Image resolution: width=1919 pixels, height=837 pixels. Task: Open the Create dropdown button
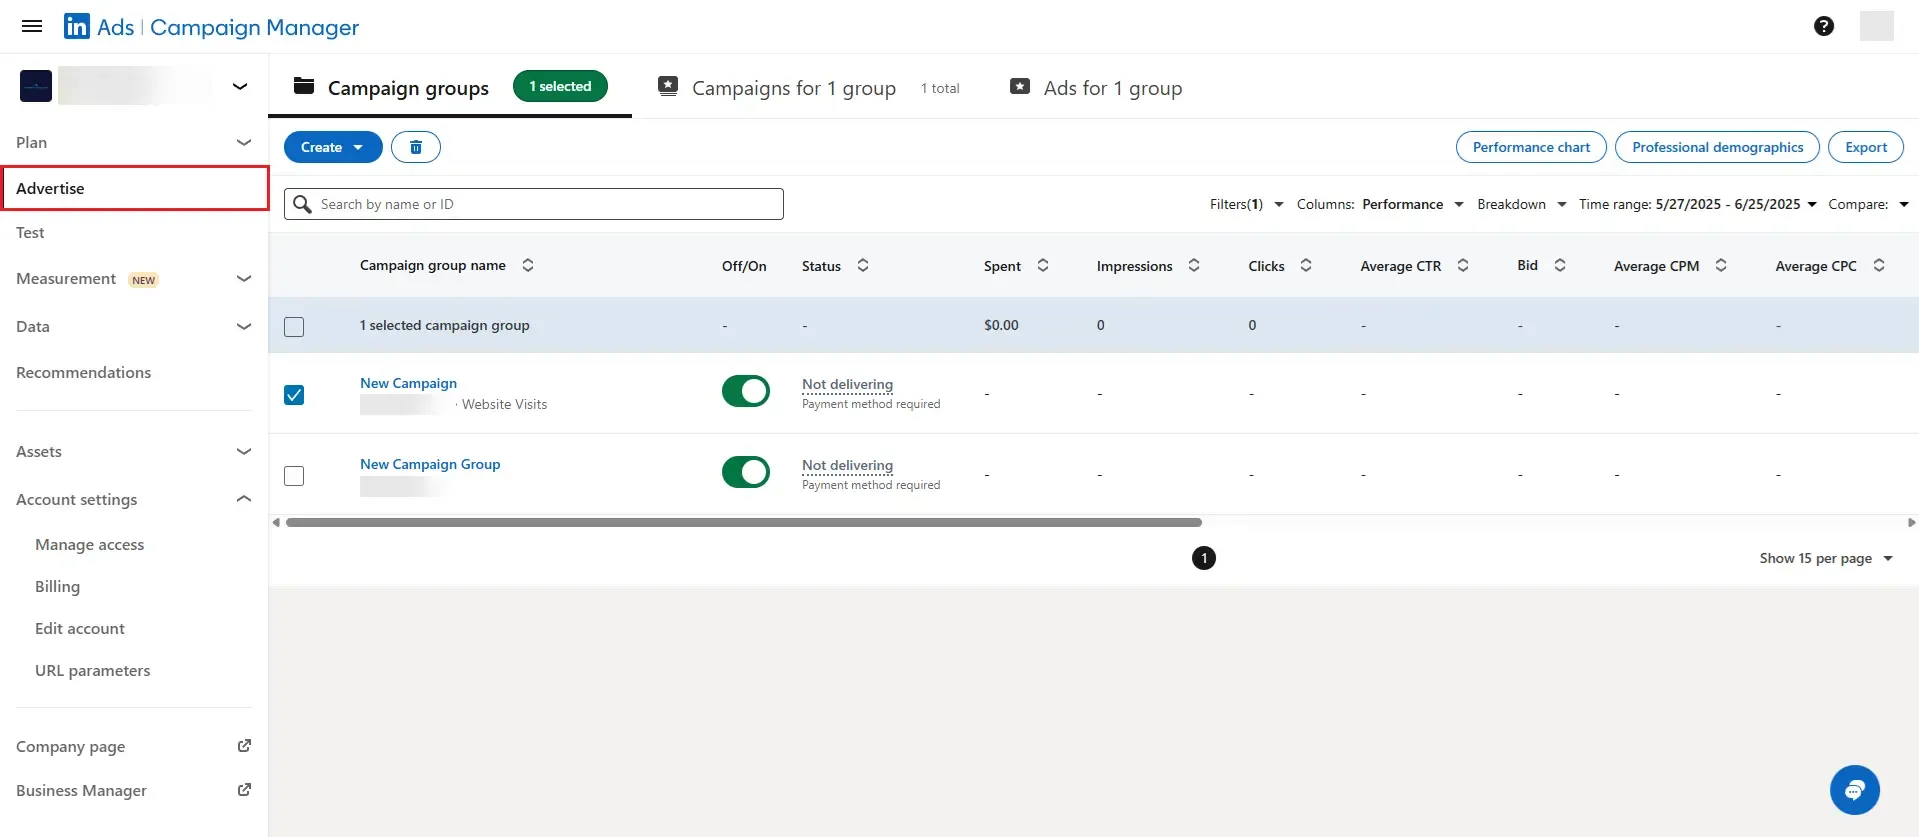[333, 147]
